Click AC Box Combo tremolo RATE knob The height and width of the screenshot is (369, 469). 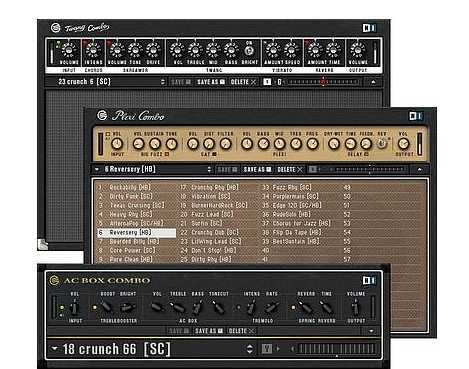coord(272,307)
